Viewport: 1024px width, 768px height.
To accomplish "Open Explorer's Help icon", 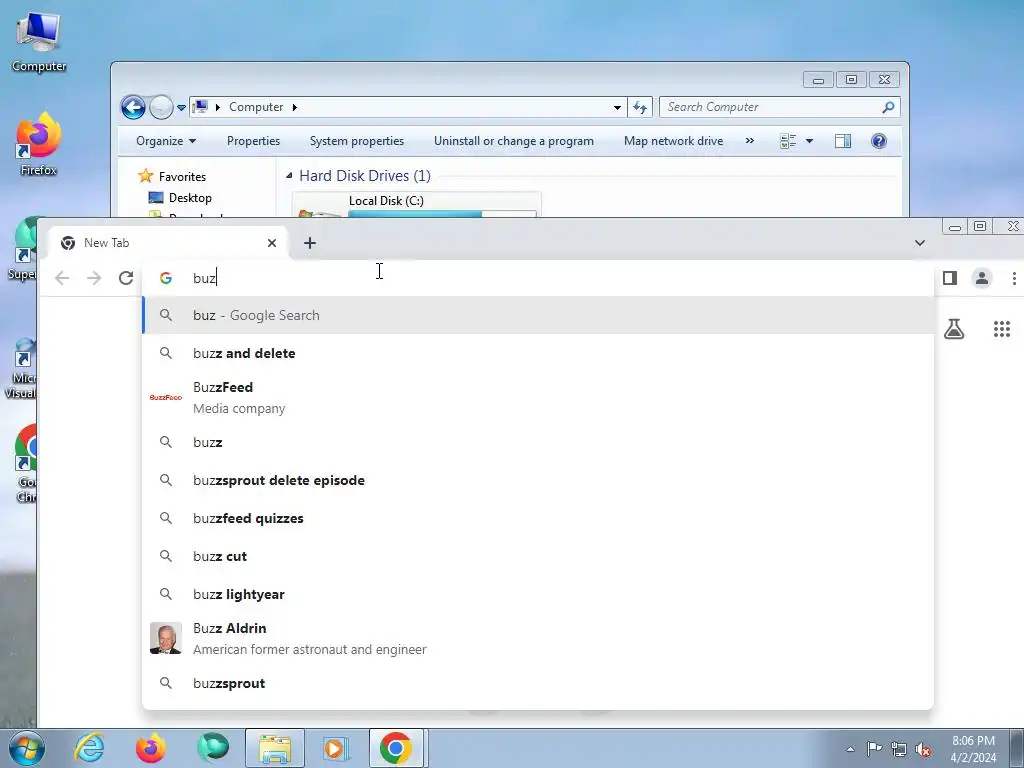I will point(879,141).
